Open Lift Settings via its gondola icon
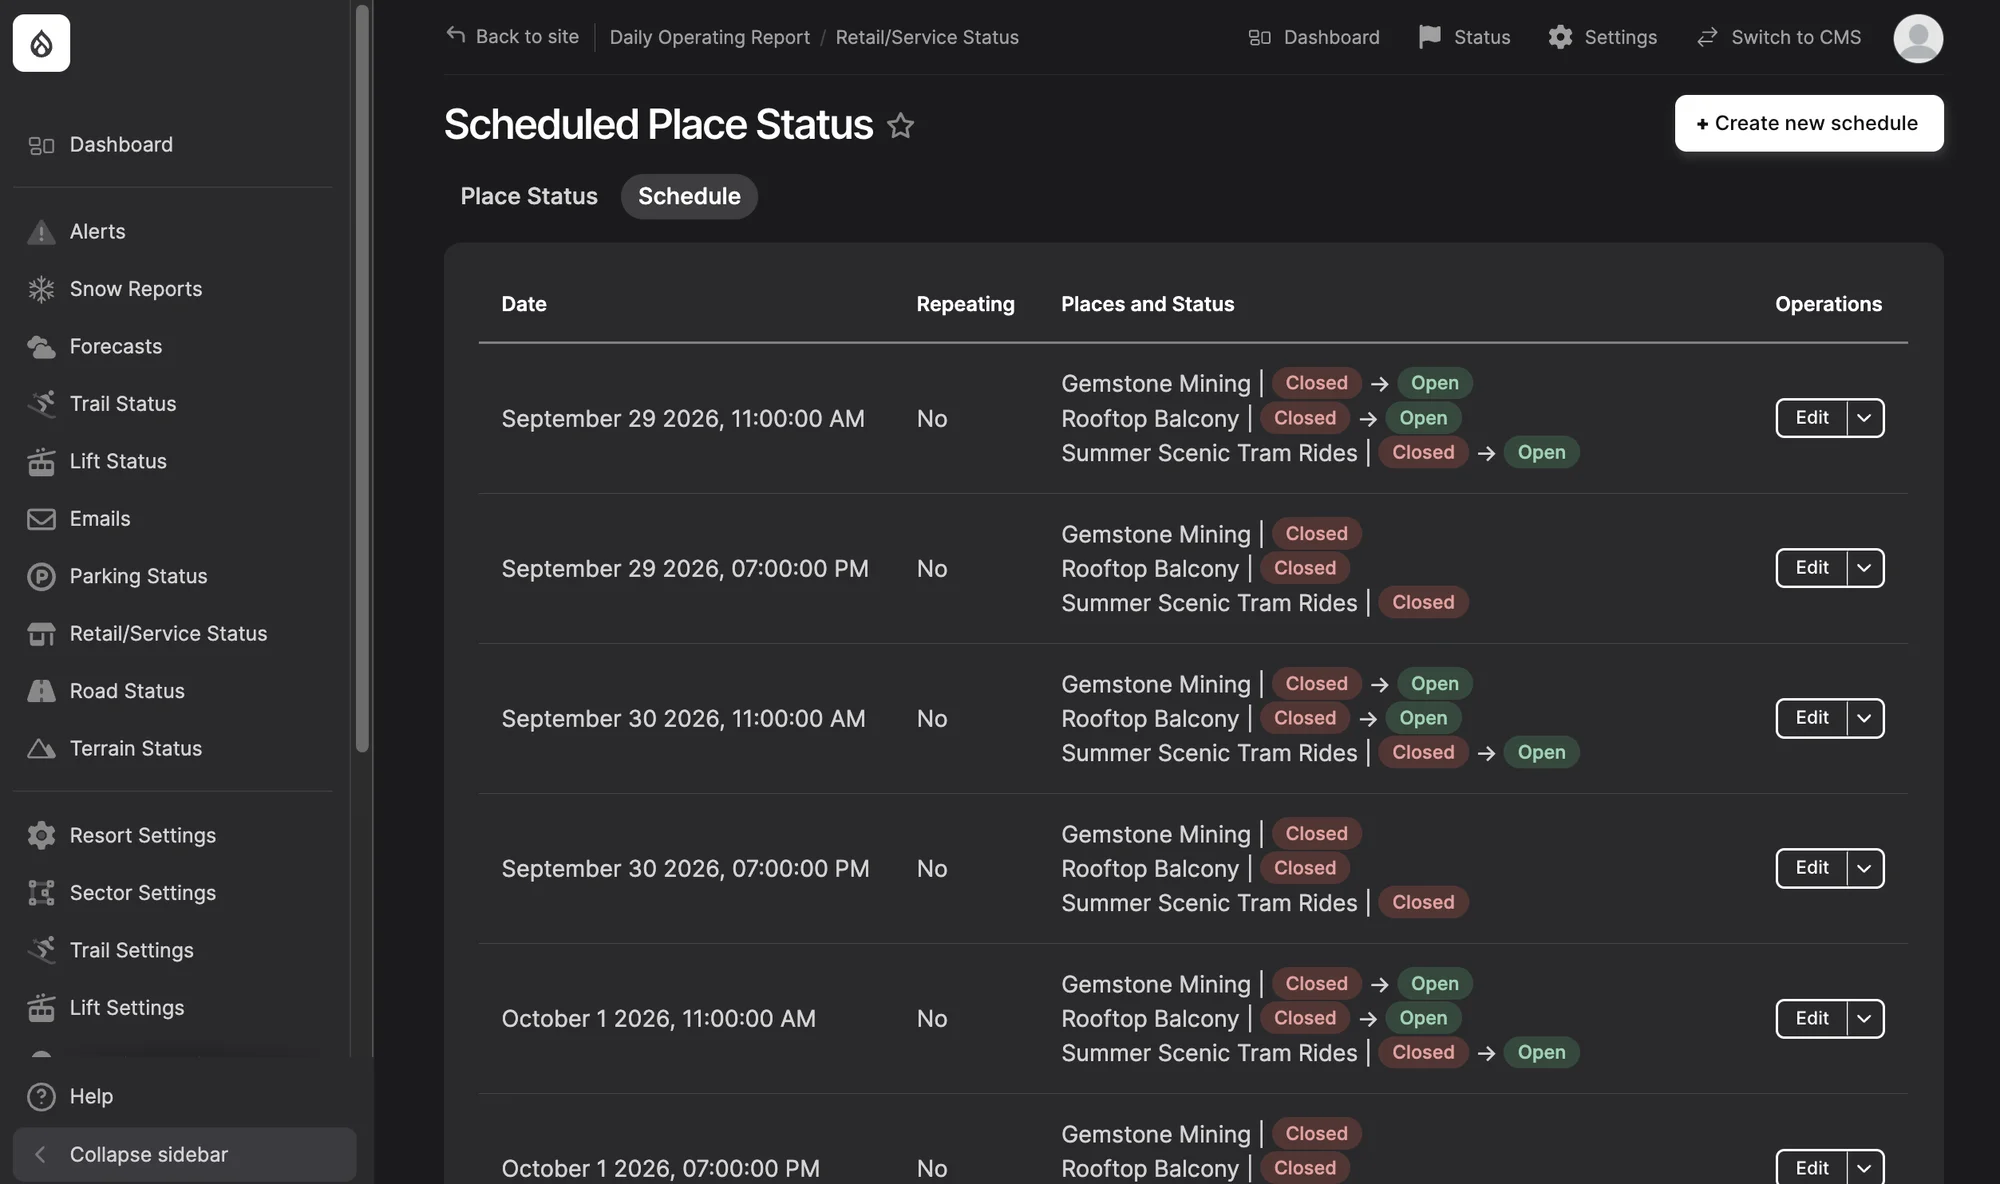 41,1008
